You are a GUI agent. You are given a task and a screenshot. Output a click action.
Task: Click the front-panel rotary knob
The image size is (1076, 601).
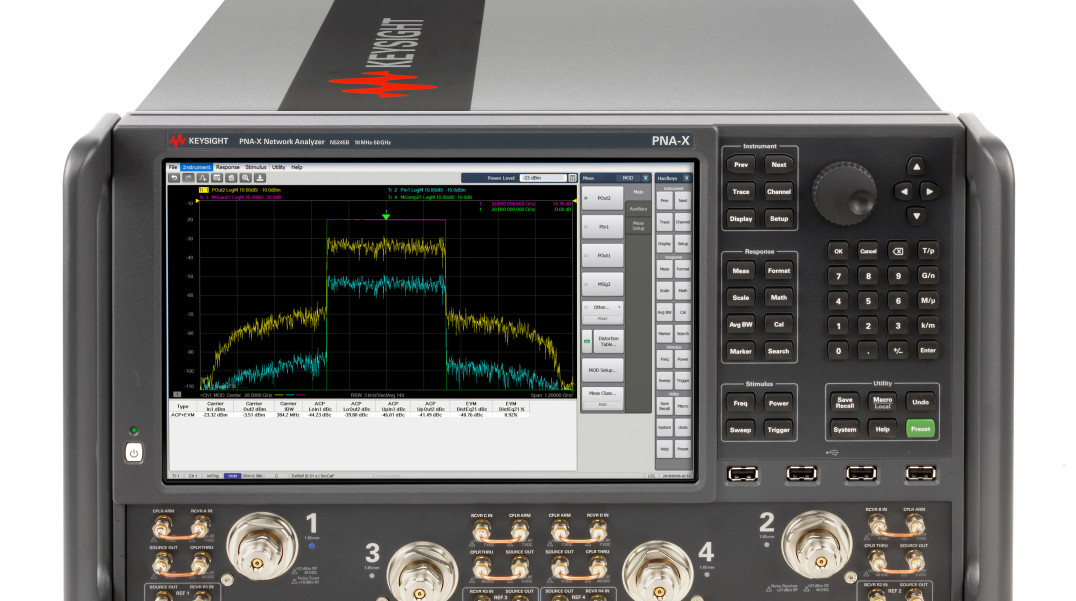(x=844, y=193)
